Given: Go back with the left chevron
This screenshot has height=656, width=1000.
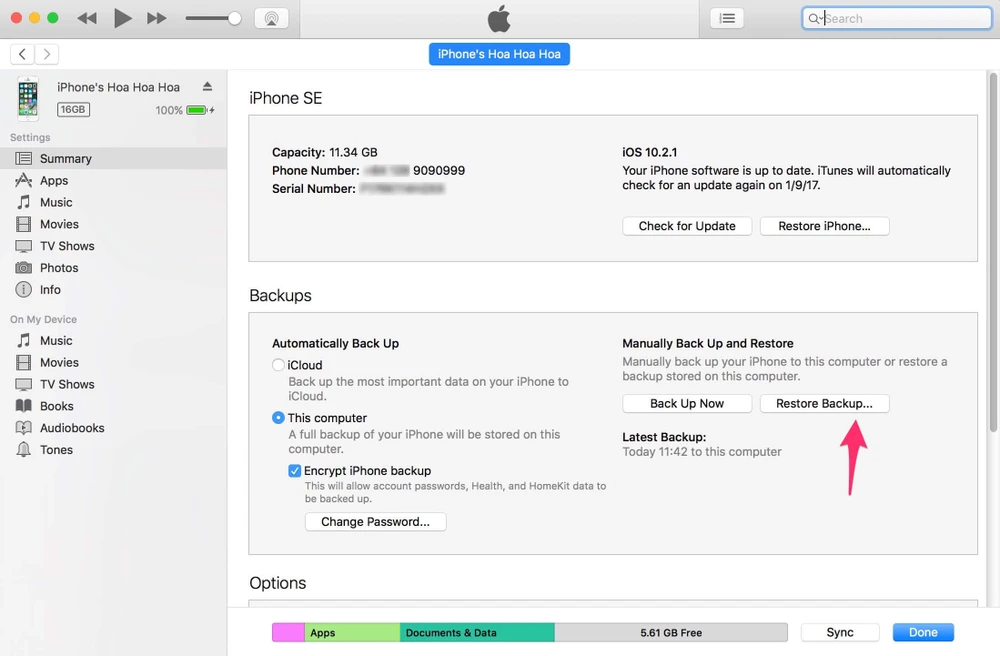Looking at the screenshot, I should pyautogui.click(x=23, y=54).
